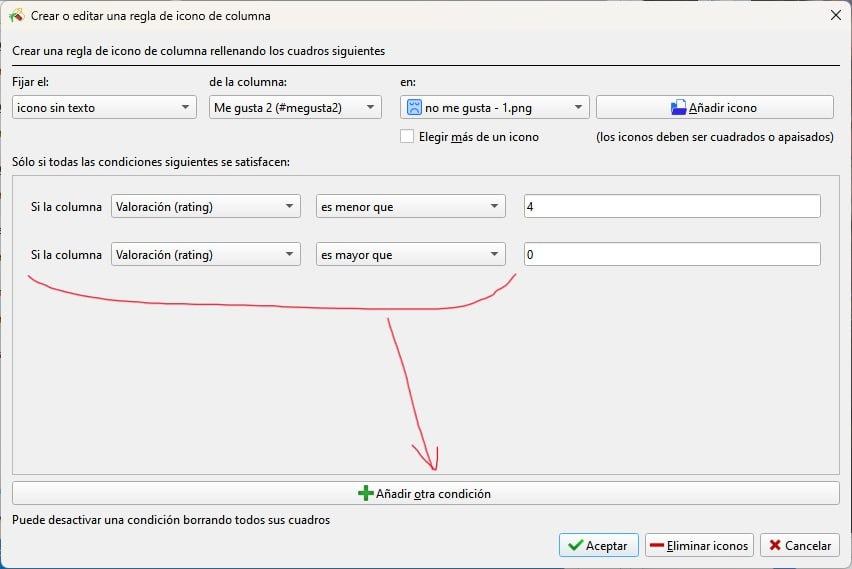
Task: Open the 'es mayor que' operator dropdown
Action: click(410, 254)
